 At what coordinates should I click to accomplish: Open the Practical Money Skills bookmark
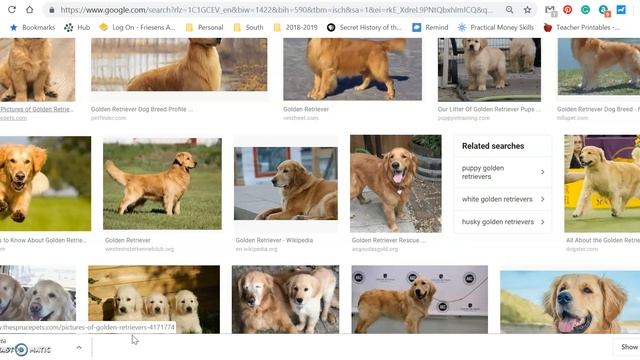pos(496,27)
